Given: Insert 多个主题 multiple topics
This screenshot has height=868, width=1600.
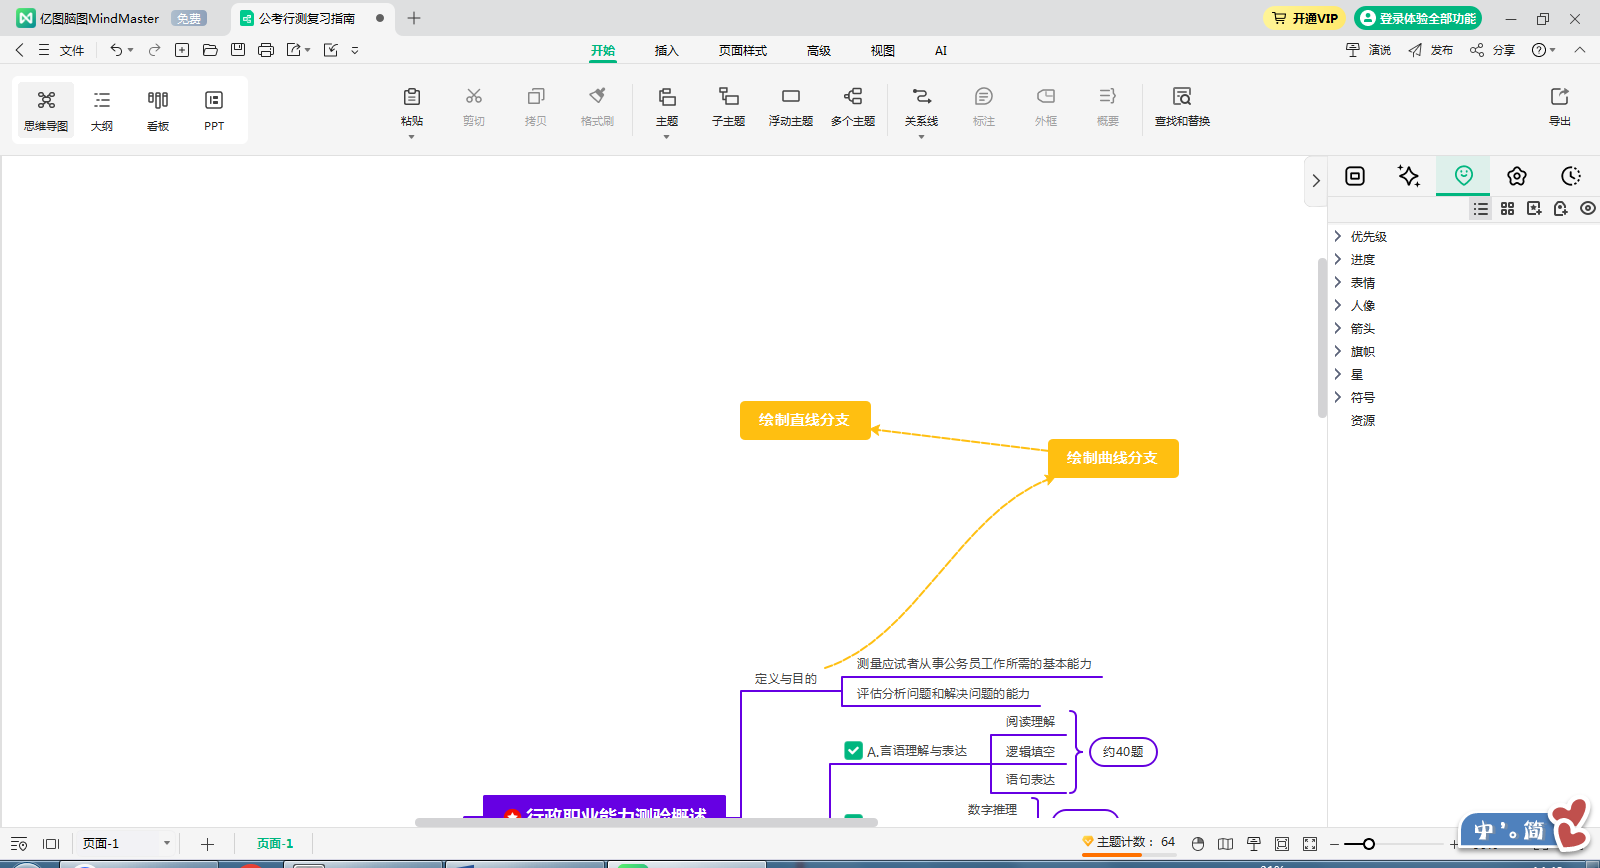Looking at the screenshot, I should pos(853,106).
